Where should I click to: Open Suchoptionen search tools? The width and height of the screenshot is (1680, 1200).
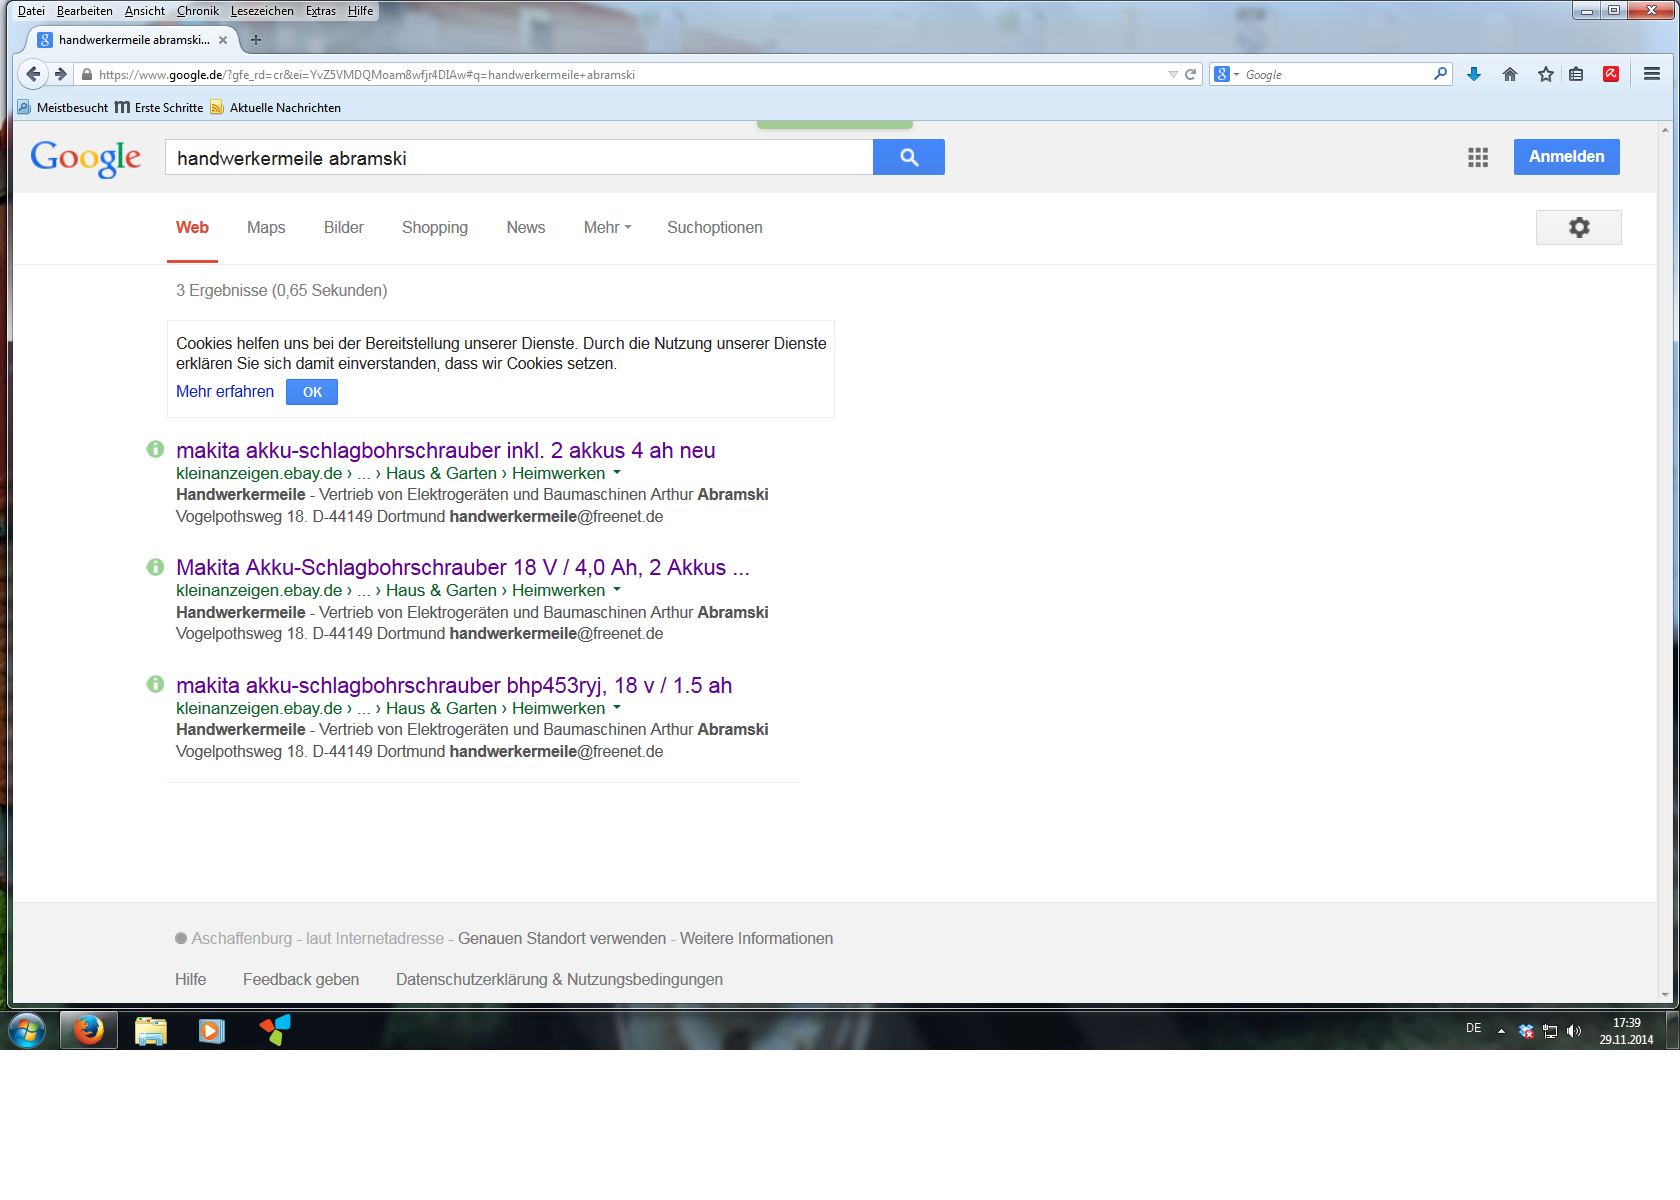pos(715,227)
